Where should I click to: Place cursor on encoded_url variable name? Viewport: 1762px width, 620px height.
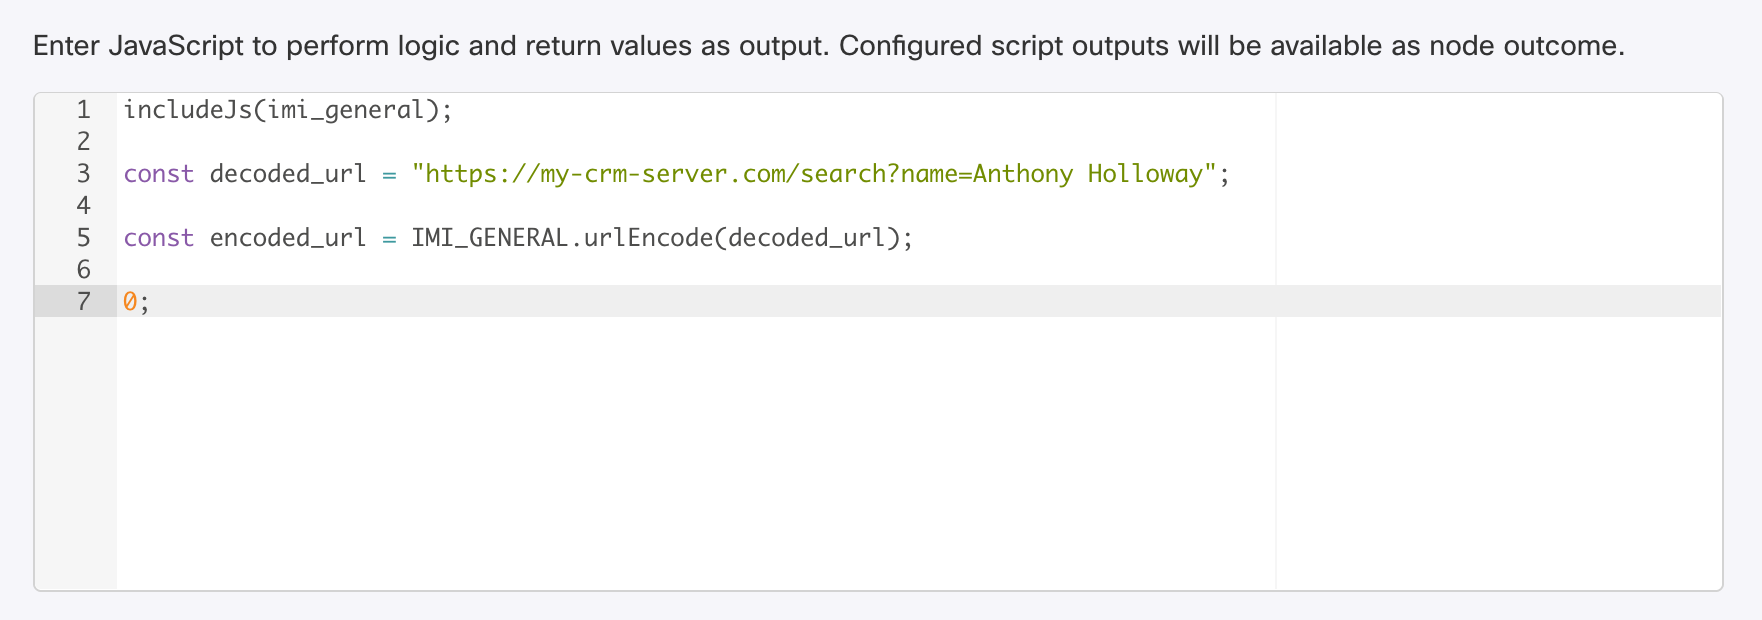288,238
